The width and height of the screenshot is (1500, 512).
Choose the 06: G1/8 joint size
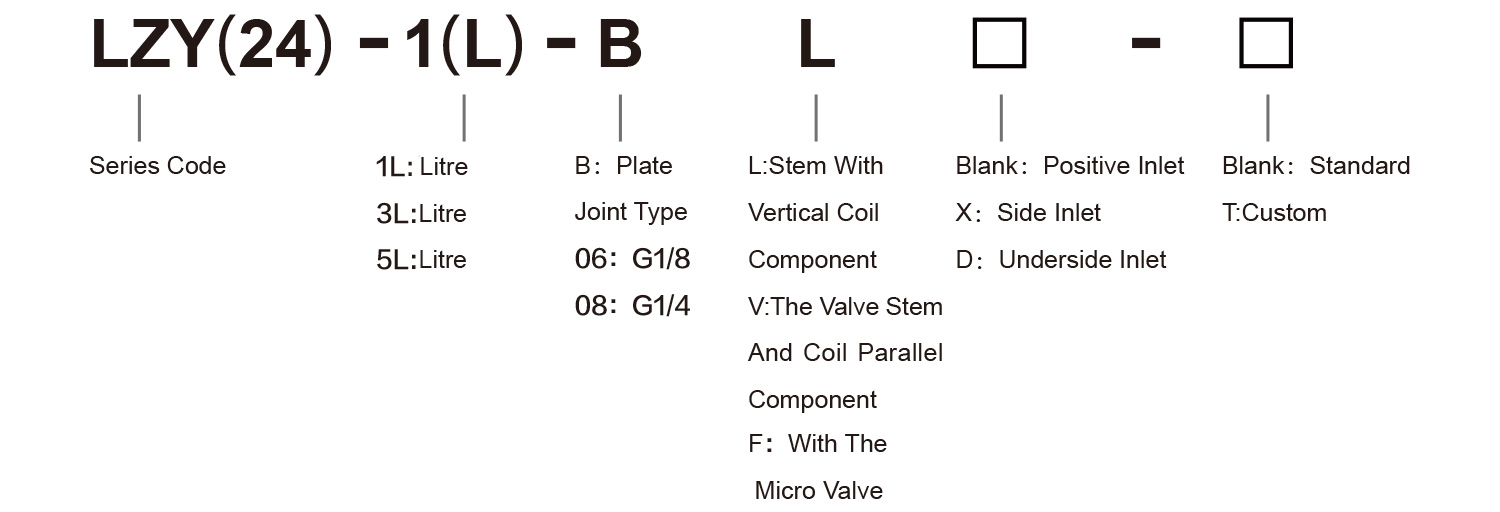tap(632, 259)
